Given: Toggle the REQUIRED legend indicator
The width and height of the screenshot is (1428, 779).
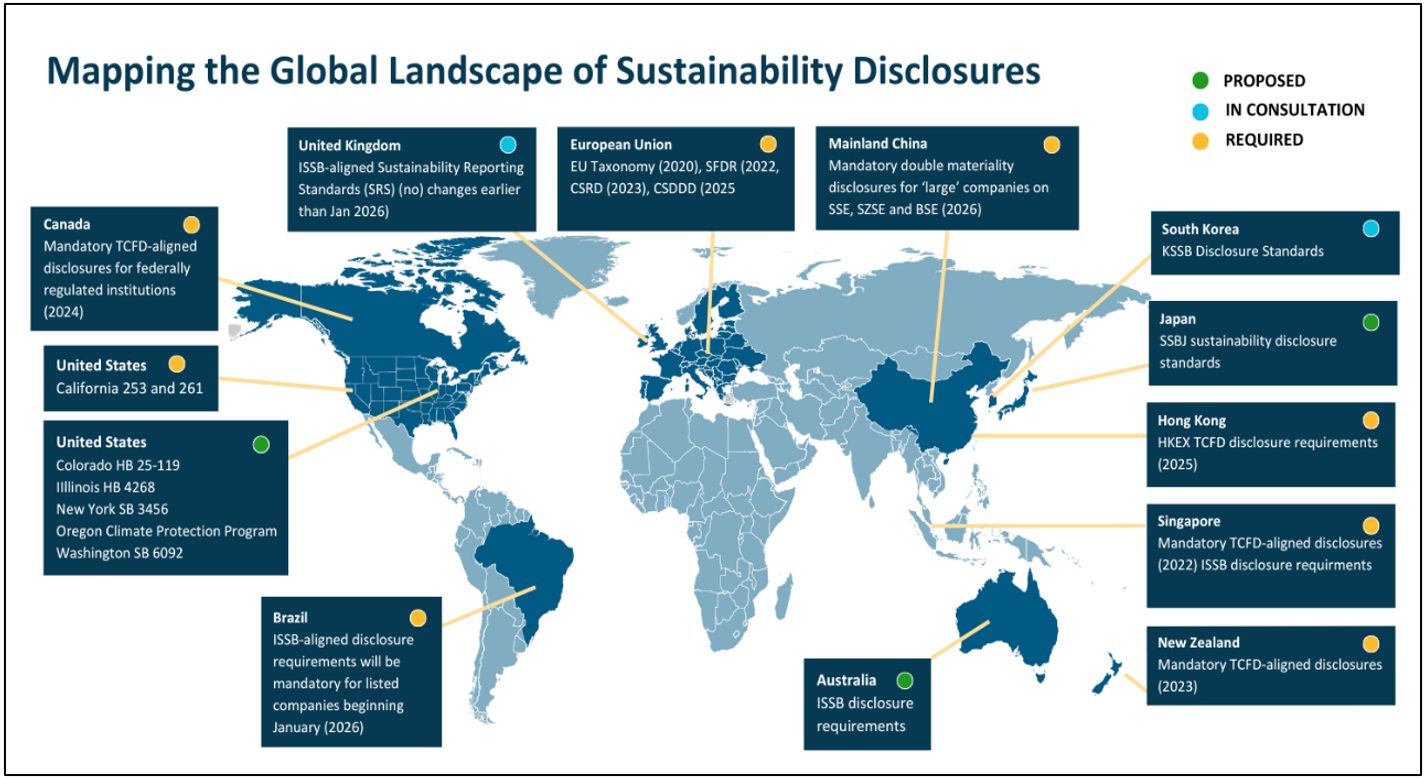Looking at the screenshot, I should coord(1198,140).
